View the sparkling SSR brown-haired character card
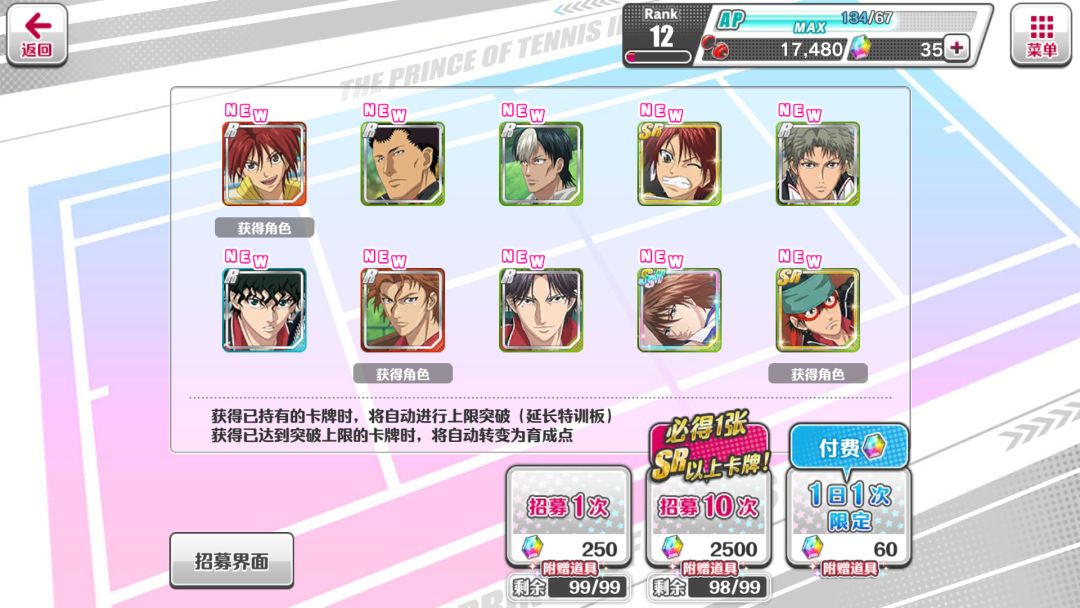Screen dimensions: 1080x608 pos(679,310)
